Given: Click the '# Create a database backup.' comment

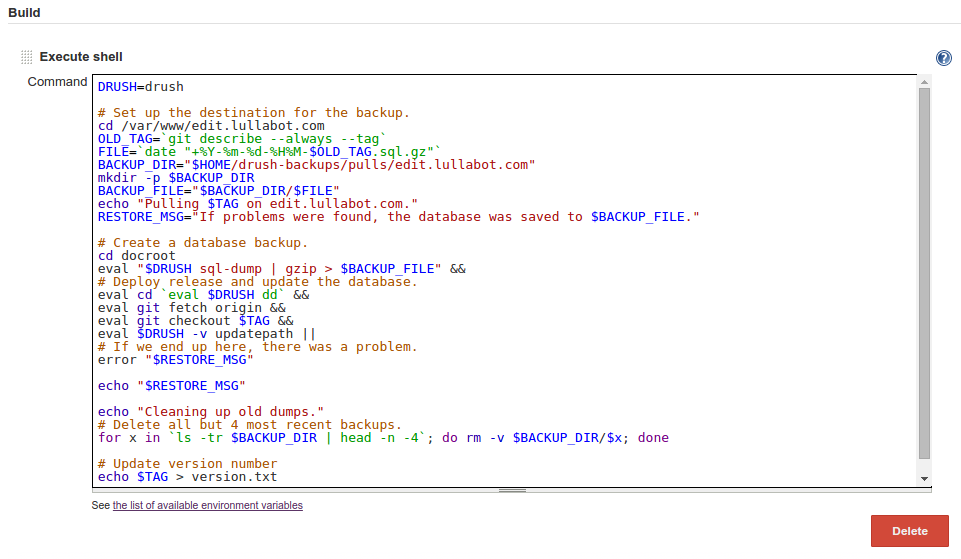Looking at the screenshot, I should (x=202, y=243).
